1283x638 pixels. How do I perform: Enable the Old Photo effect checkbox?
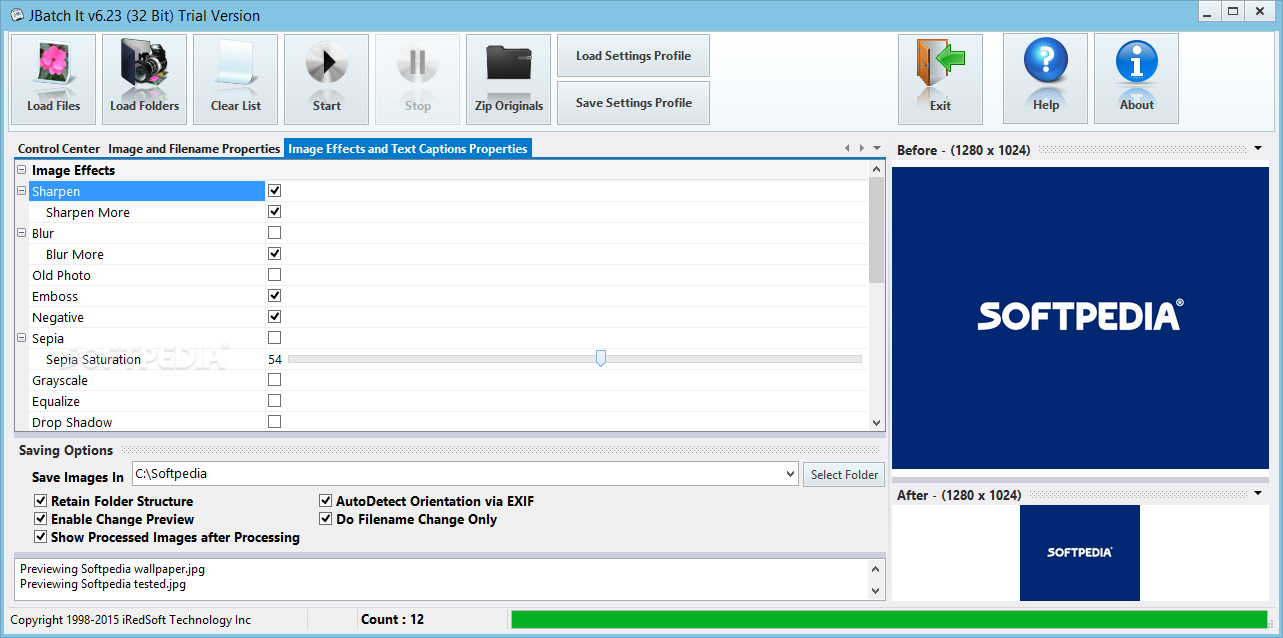click(275, 274)
